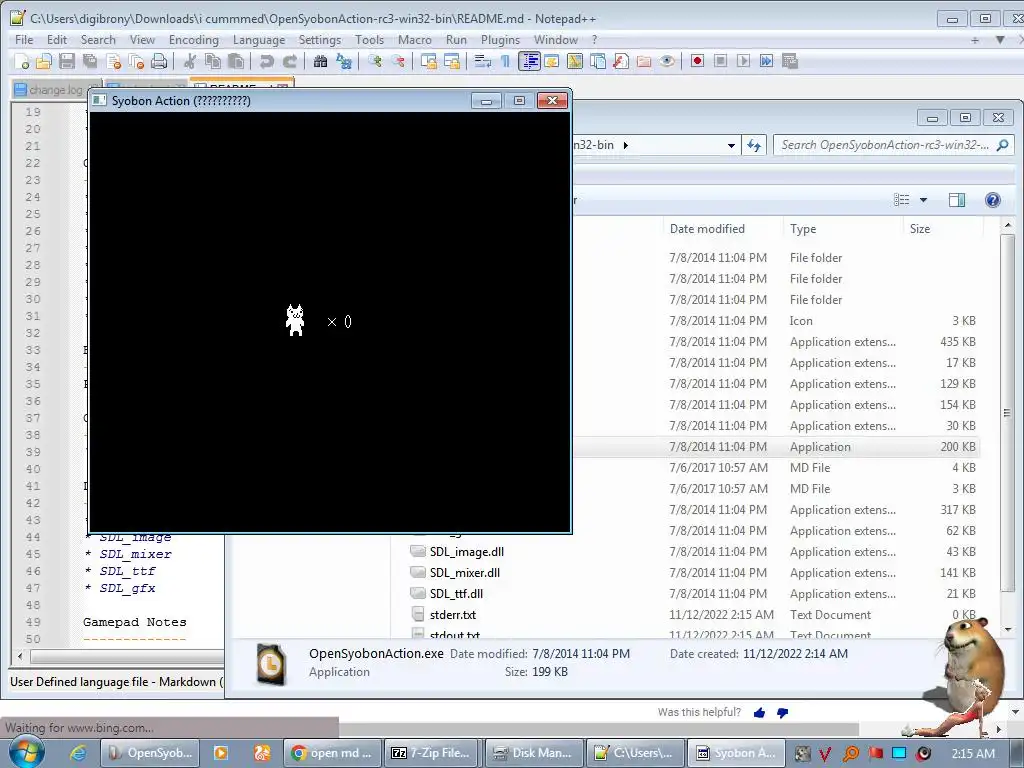Open the Function List panel icon
The image size is (1024, 768).
(621, 61)
